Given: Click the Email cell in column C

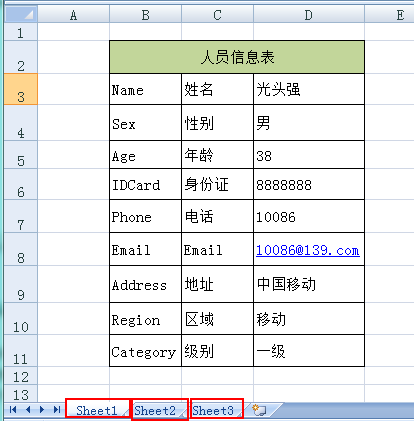Looking at the screenshot, I should [217, 249].
